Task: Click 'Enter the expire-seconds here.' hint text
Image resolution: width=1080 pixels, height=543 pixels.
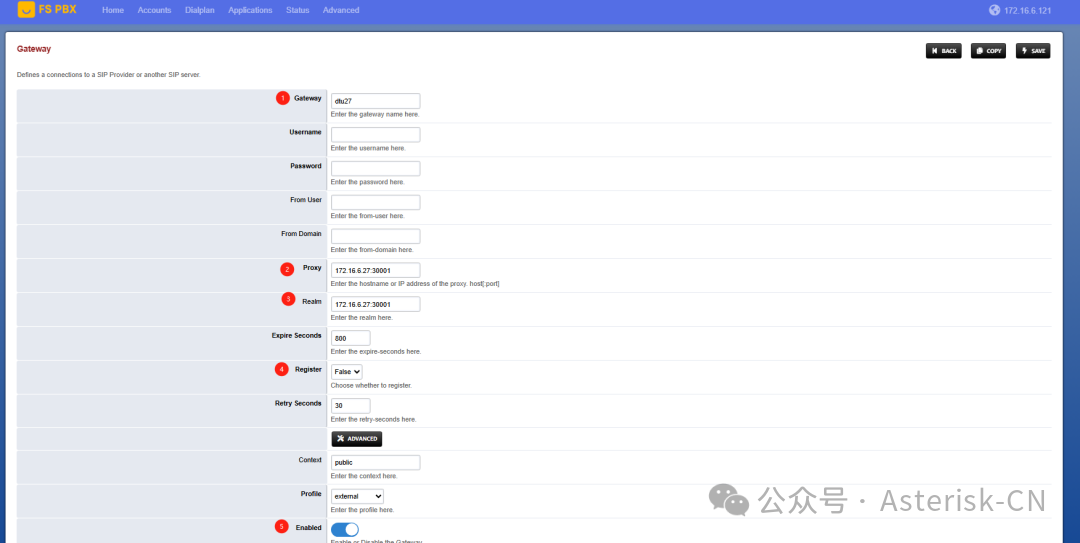Action: 375,351
